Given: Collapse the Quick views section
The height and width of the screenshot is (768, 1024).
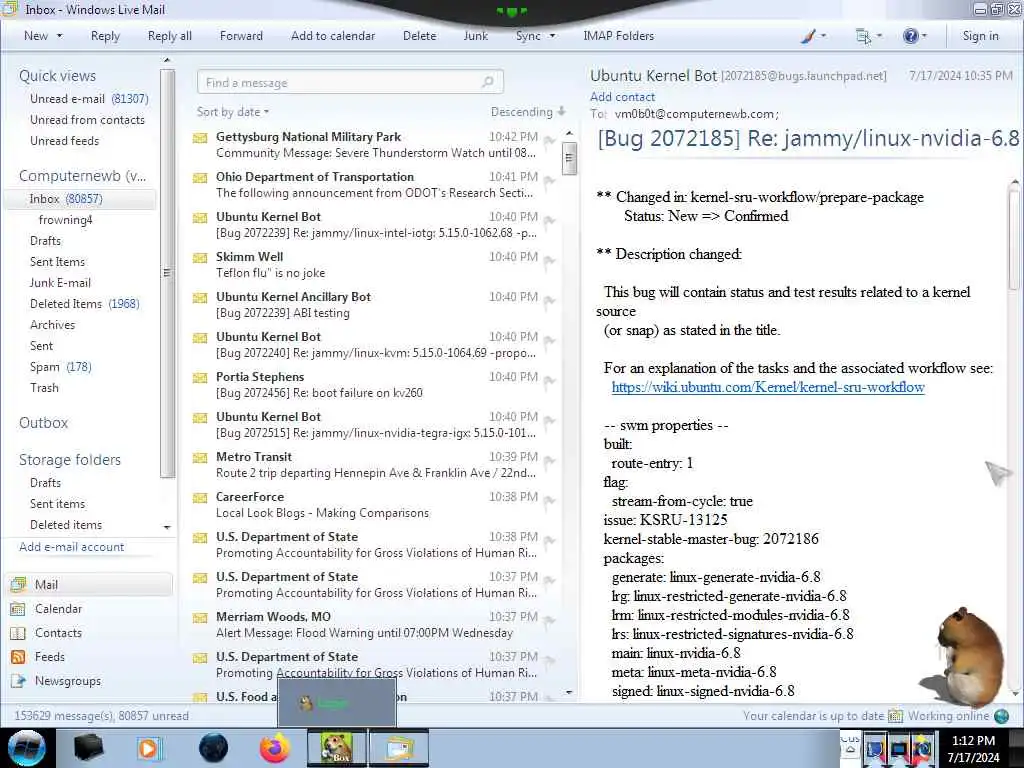Looking at the screenshot, I should (x=57, y=76).
